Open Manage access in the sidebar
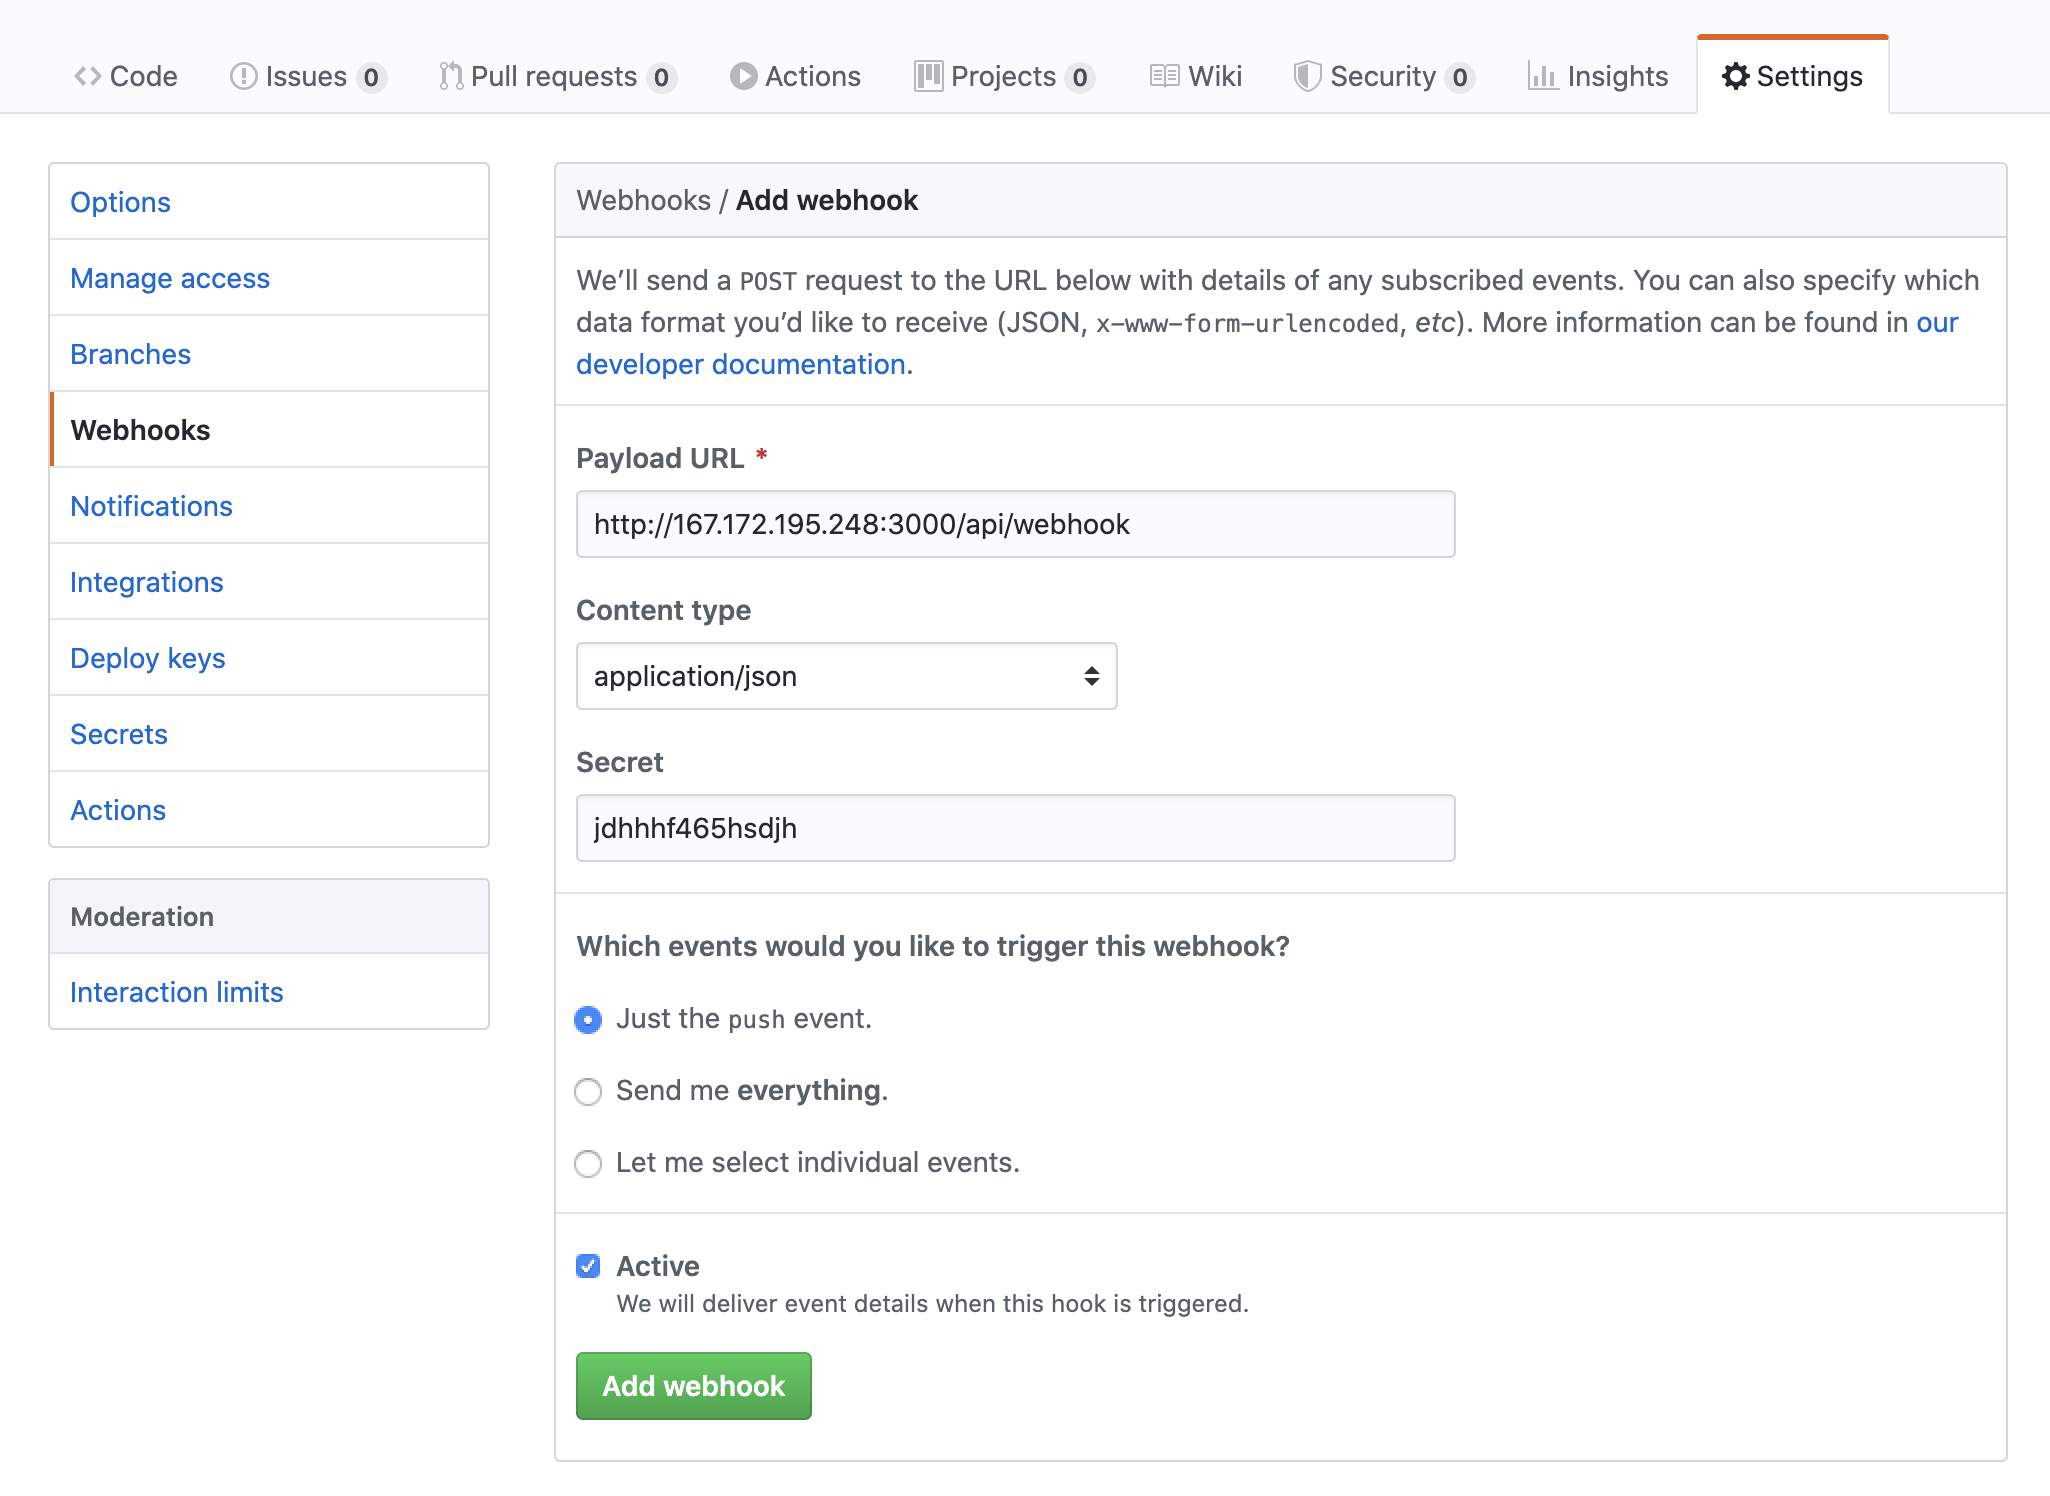This screenshot has width=2050, height=1496. 269,278
